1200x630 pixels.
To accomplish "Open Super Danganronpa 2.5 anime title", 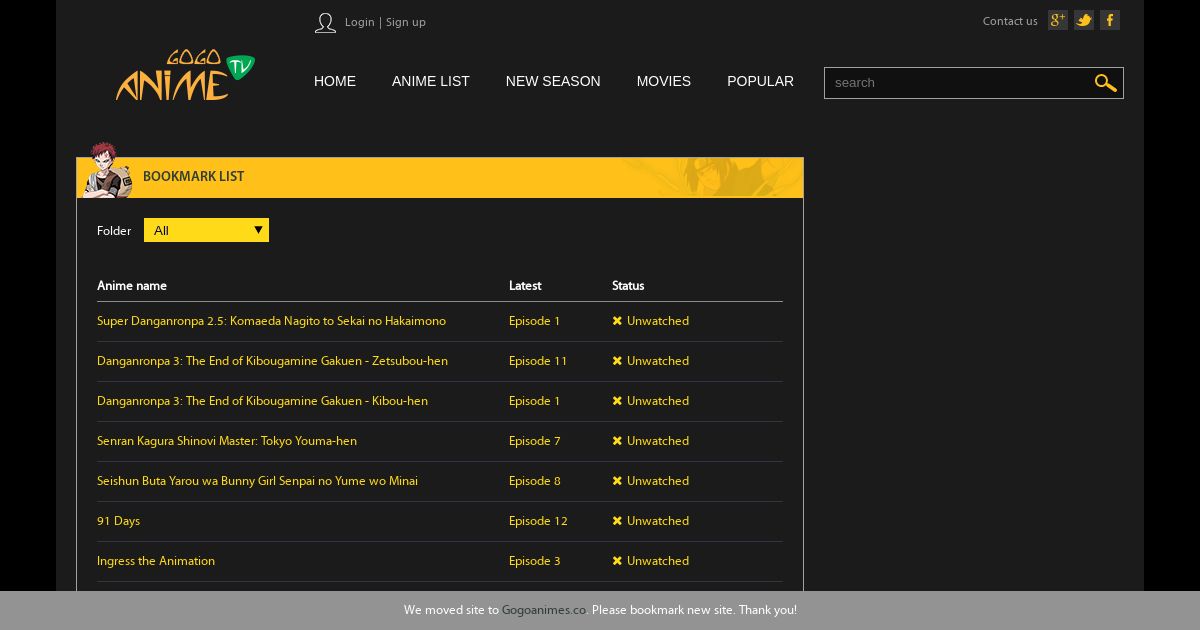I will click(271, 321).
